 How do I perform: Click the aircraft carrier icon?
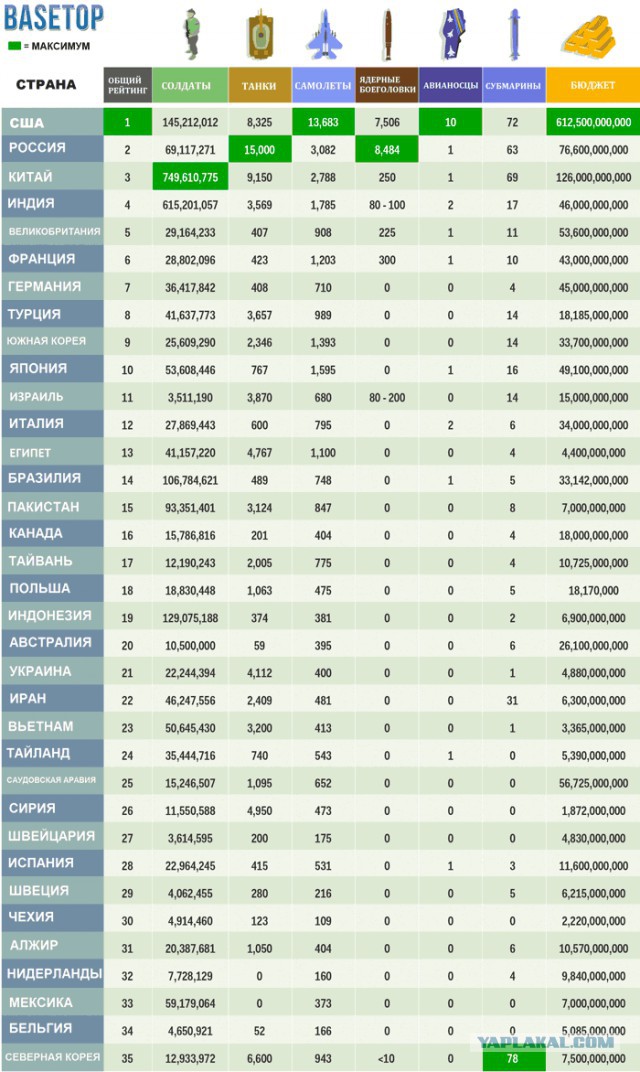click(x=451, y=34)
